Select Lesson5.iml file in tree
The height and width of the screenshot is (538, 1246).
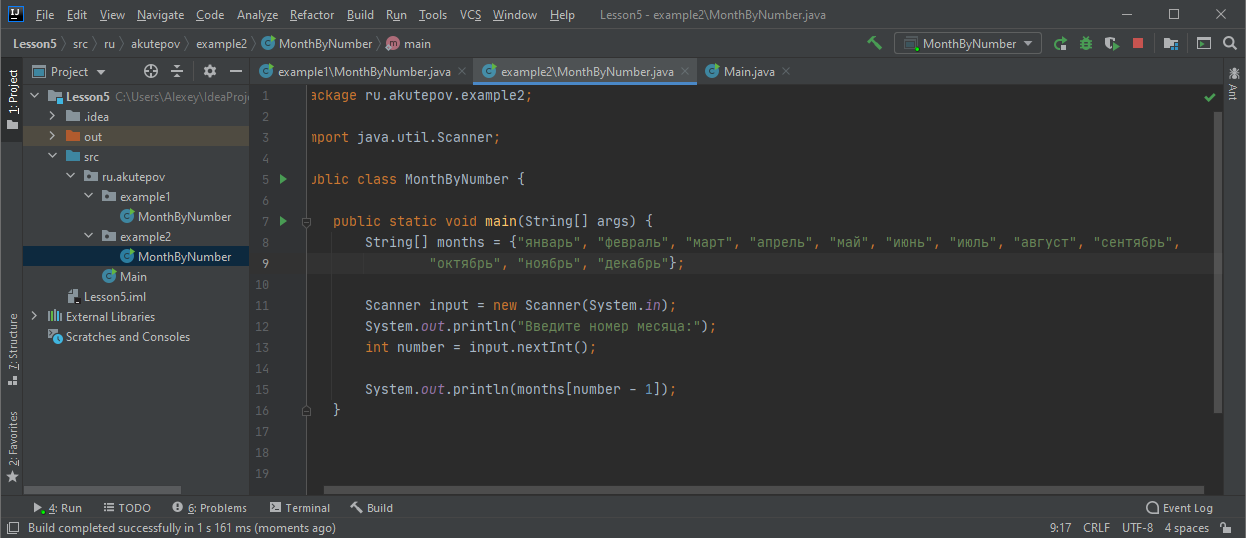[x=107, y=297]
